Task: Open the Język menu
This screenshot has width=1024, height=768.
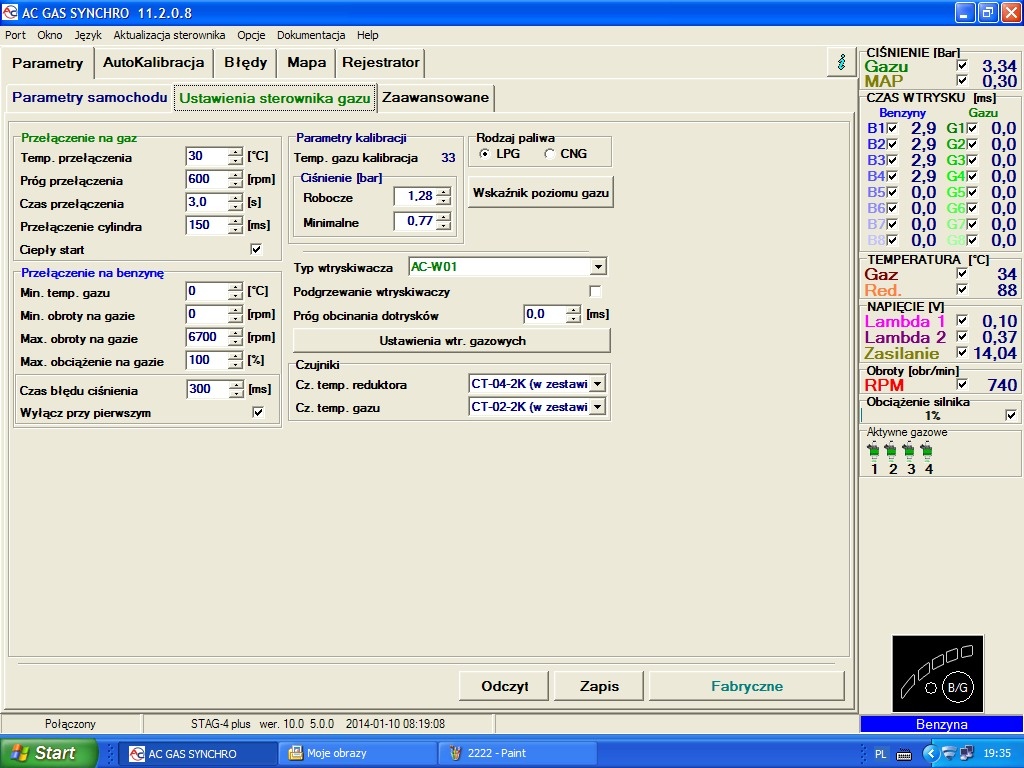Action: [x=88, y=35]
